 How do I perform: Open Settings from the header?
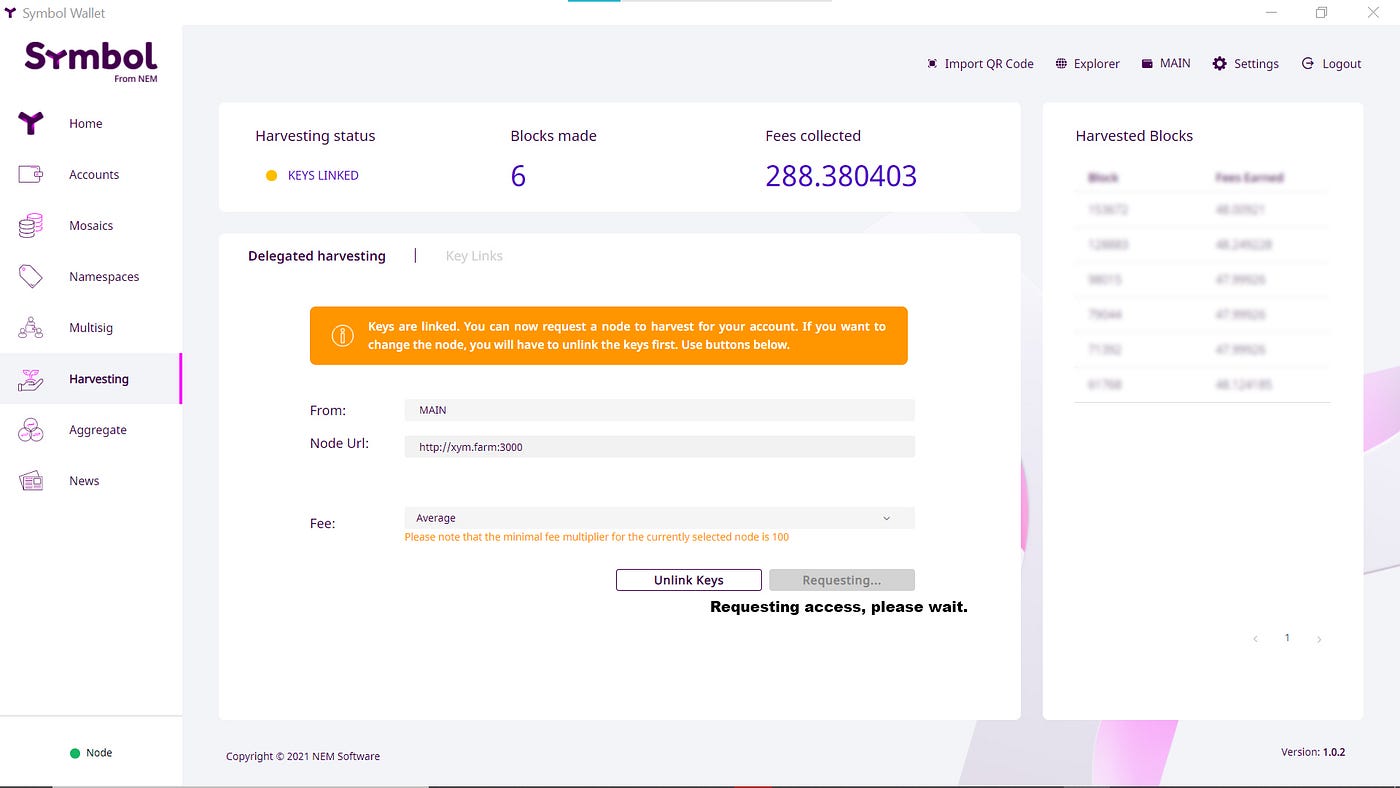1256,63
